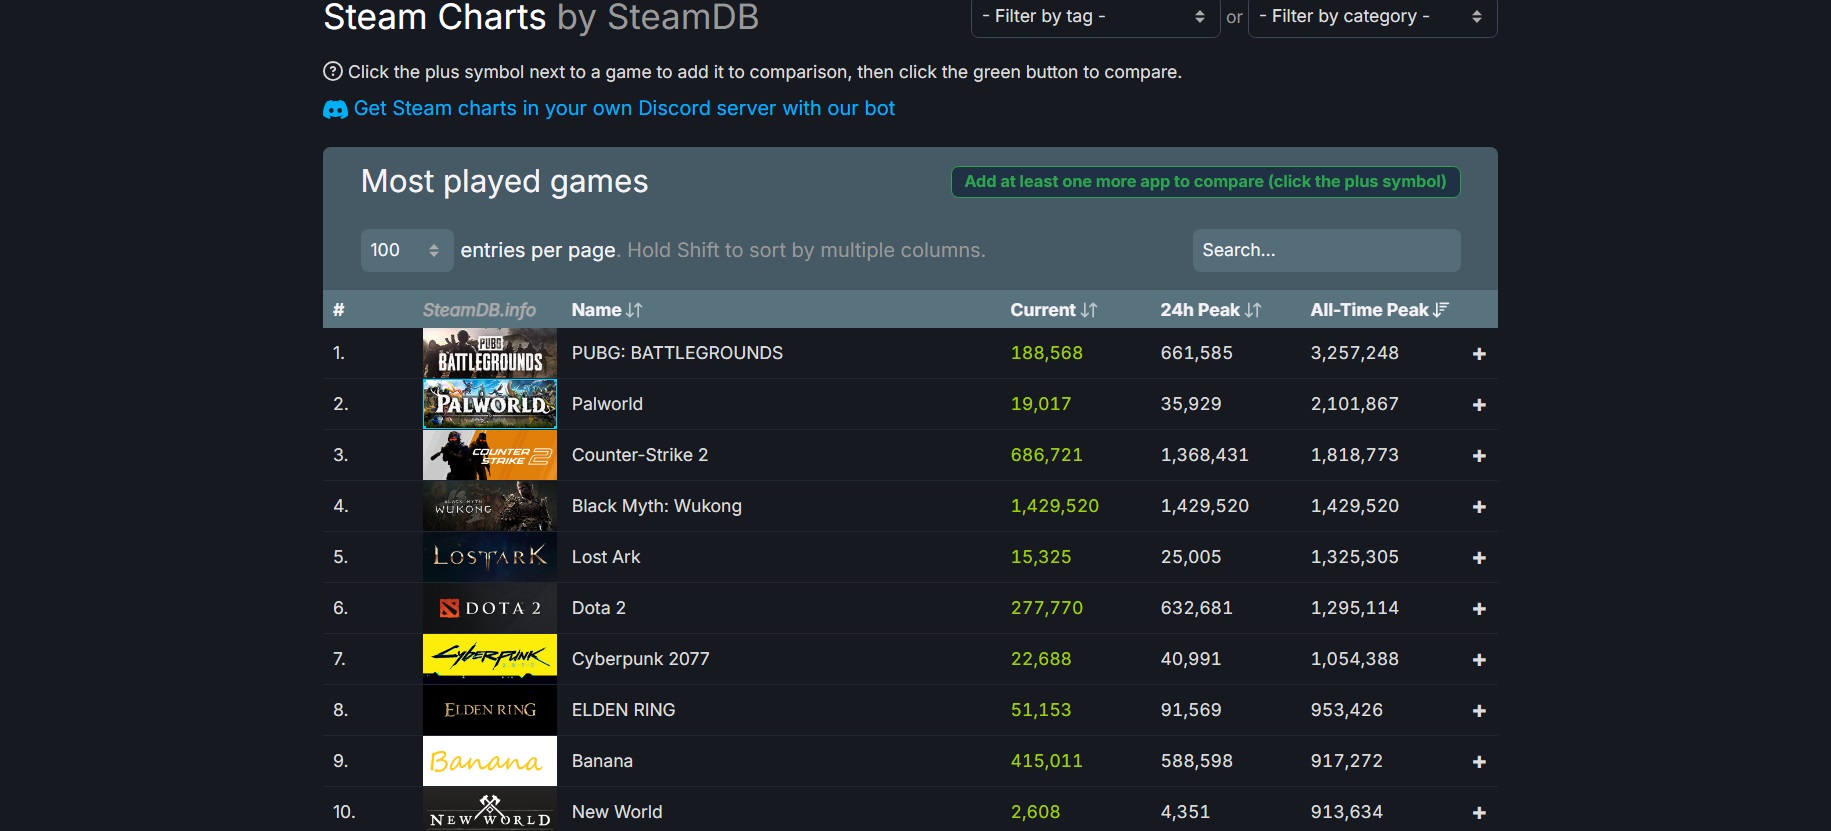Open Black Myth: Wukong thumbnail image

click(490, 506)
